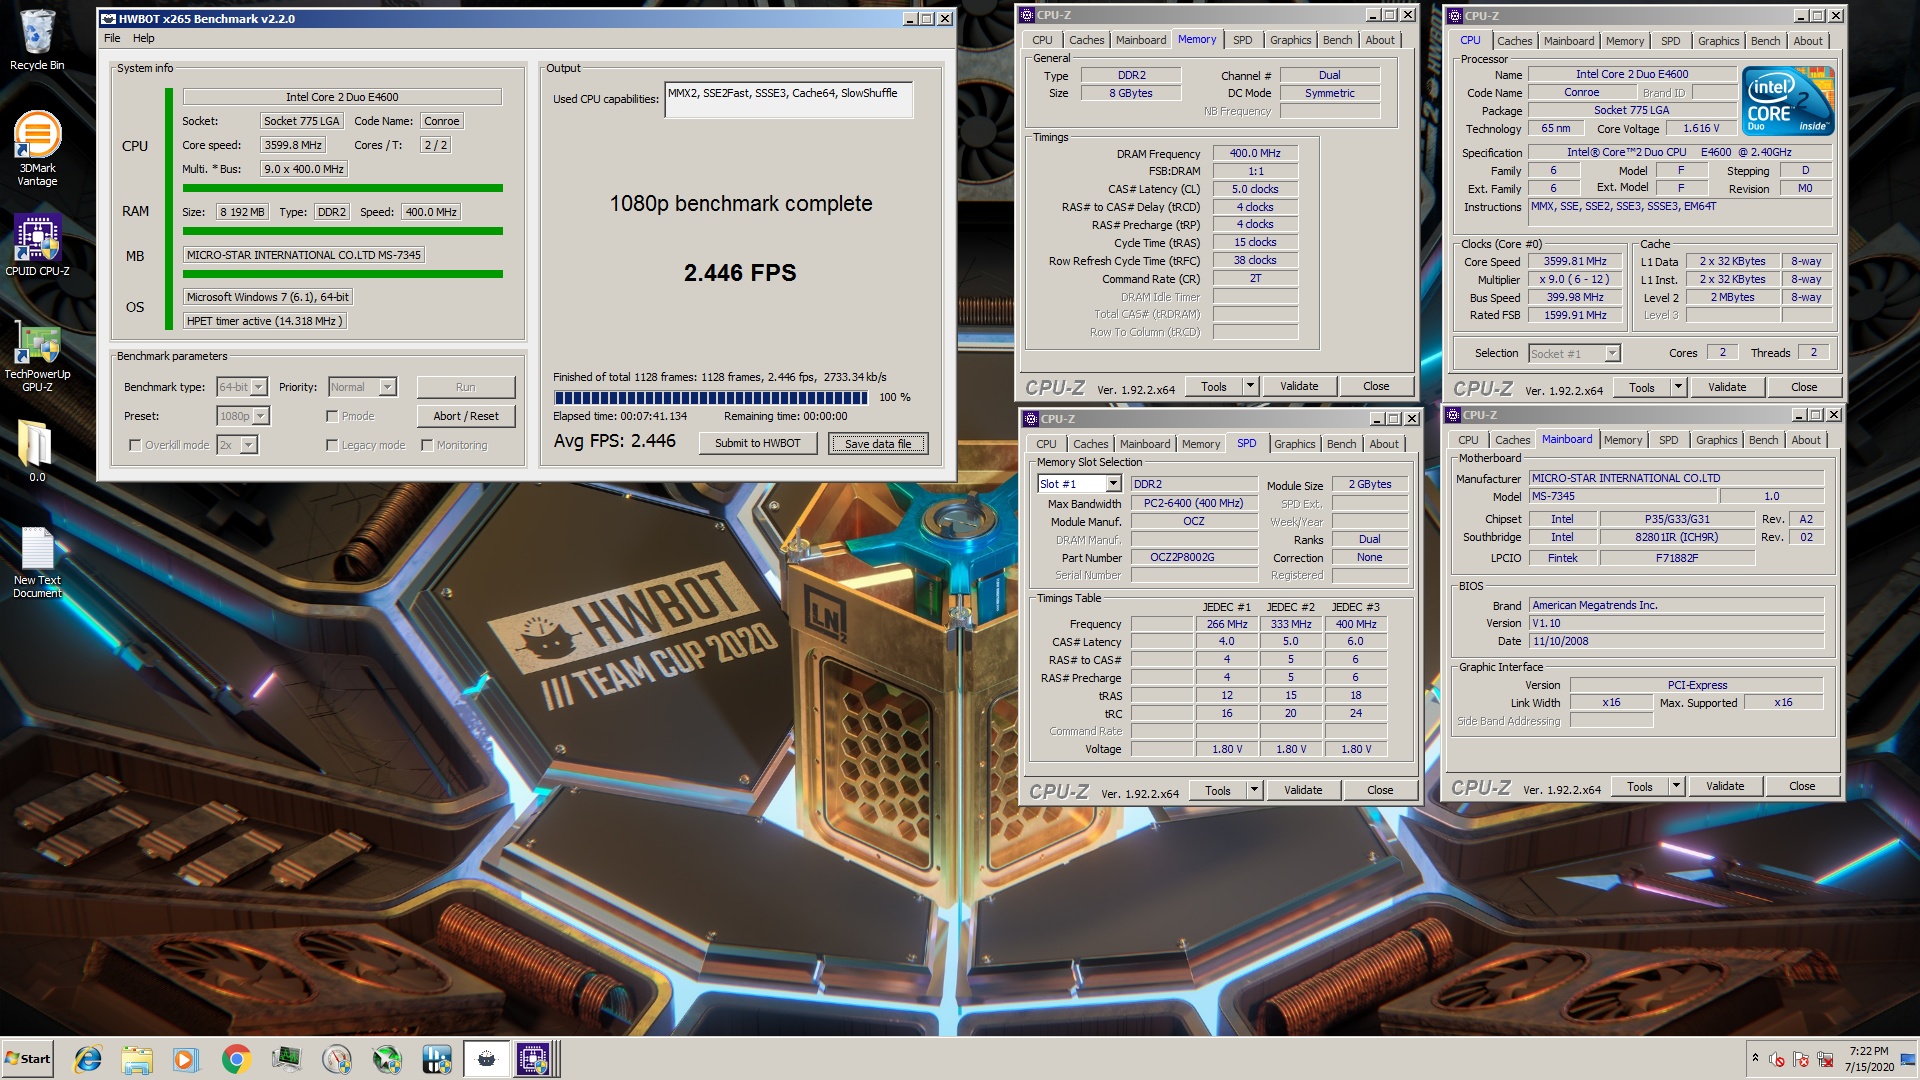Launch the 3DMark Vantage desktop shortcut
The image size is (1920, 1080).
37,148
